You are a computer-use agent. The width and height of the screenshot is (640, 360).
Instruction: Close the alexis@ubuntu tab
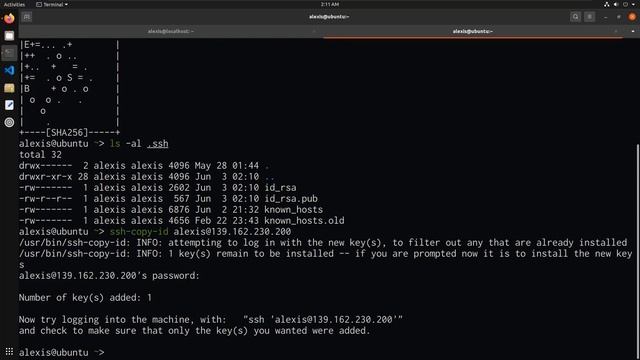click(x=616, y=31)
